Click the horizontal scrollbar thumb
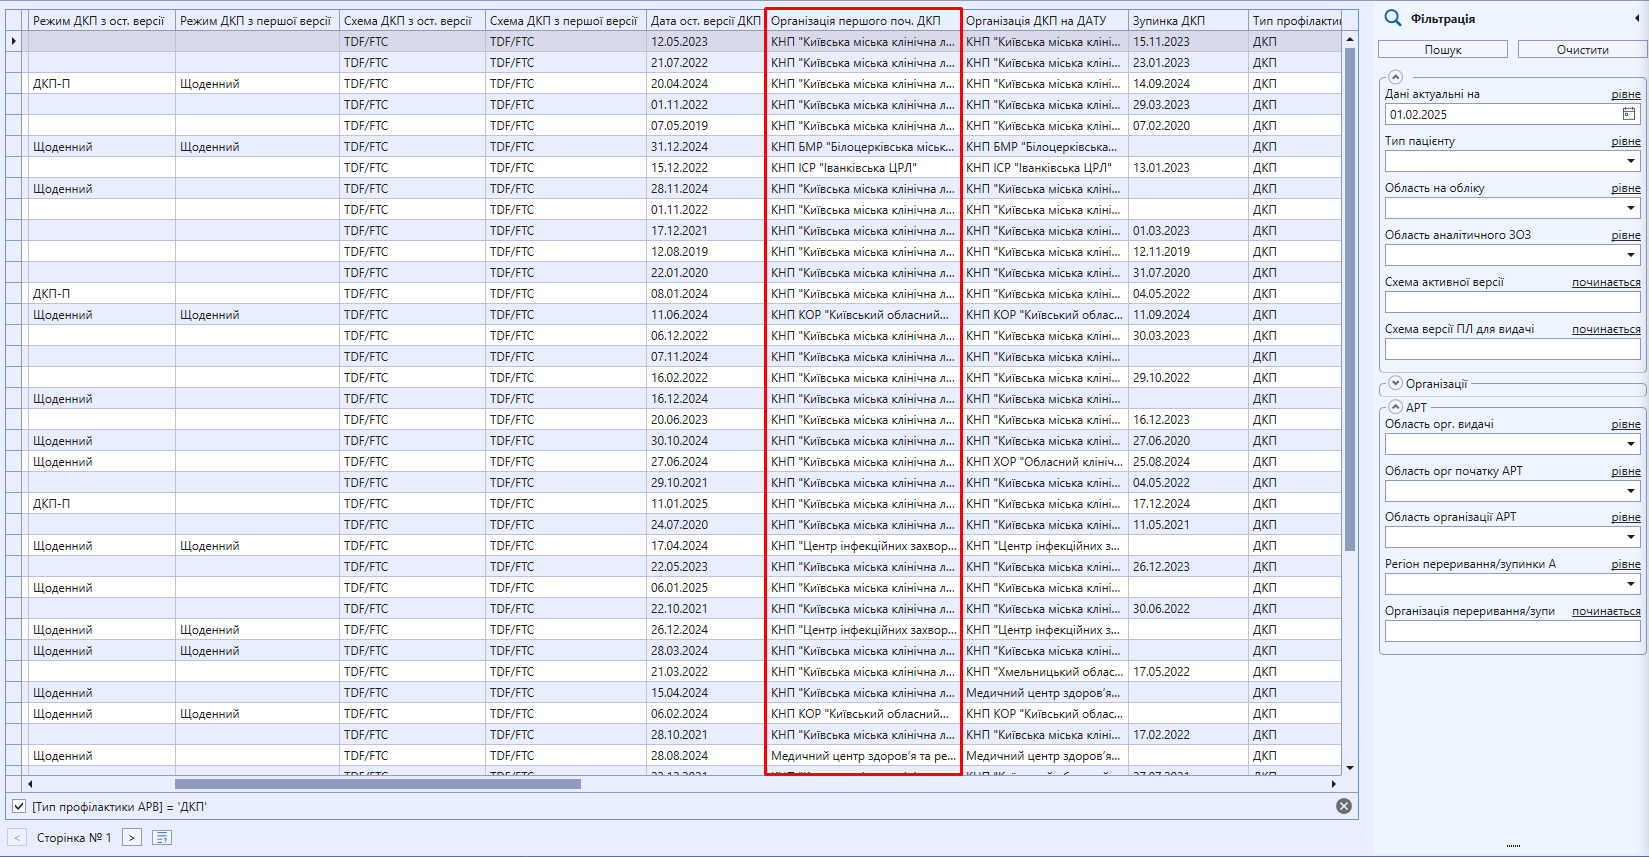Image resolution: width=1649 pixels, height=857 pixels. coord(378,784)
